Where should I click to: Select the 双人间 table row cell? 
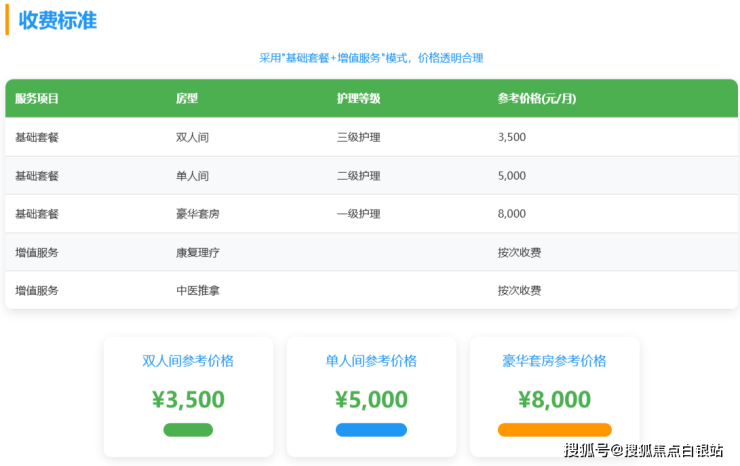[192, 137]
